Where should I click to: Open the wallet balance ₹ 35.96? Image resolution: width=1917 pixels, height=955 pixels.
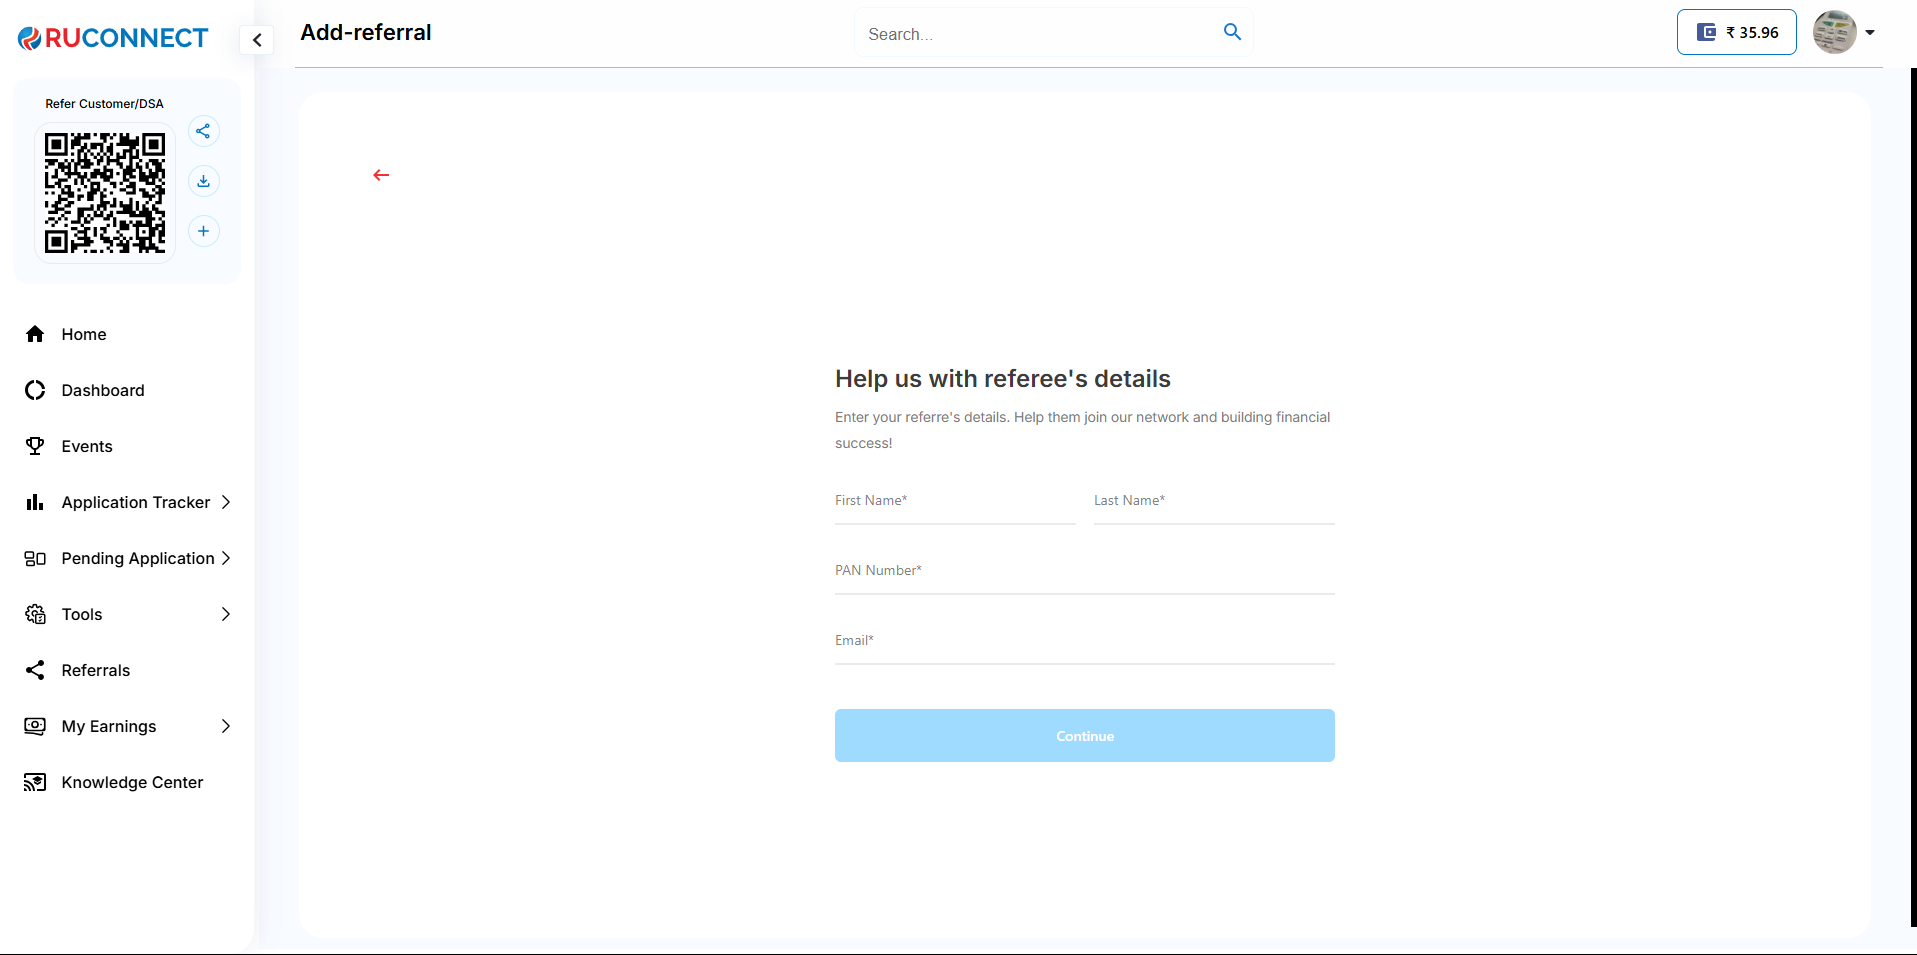pyautogui.click(x=1736, y=32)
